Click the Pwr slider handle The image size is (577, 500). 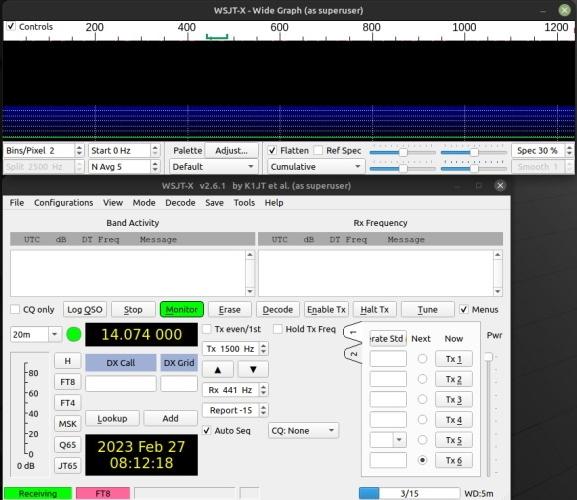(x=488, y=357)
